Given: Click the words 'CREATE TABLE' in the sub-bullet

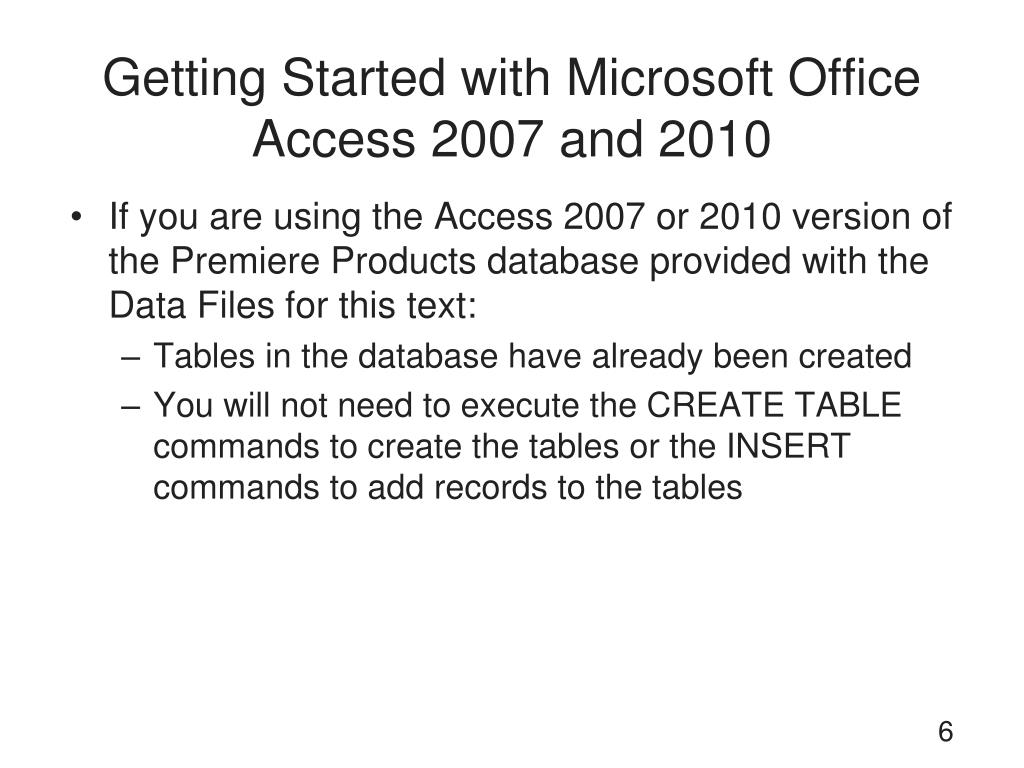Looking at the screenshot, I should pyautogui.click(x=774, y=405).
